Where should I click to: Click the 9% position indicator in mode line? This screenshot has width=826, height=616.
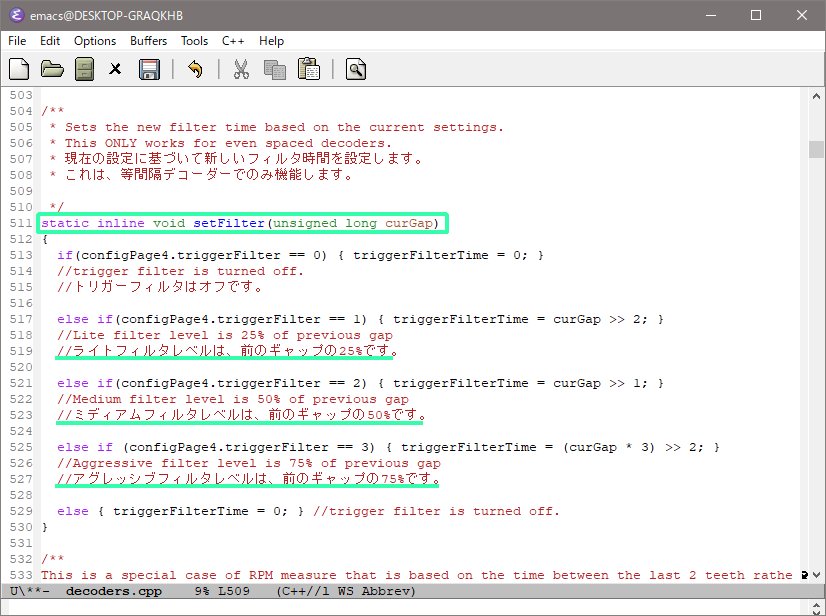point(202,591)
